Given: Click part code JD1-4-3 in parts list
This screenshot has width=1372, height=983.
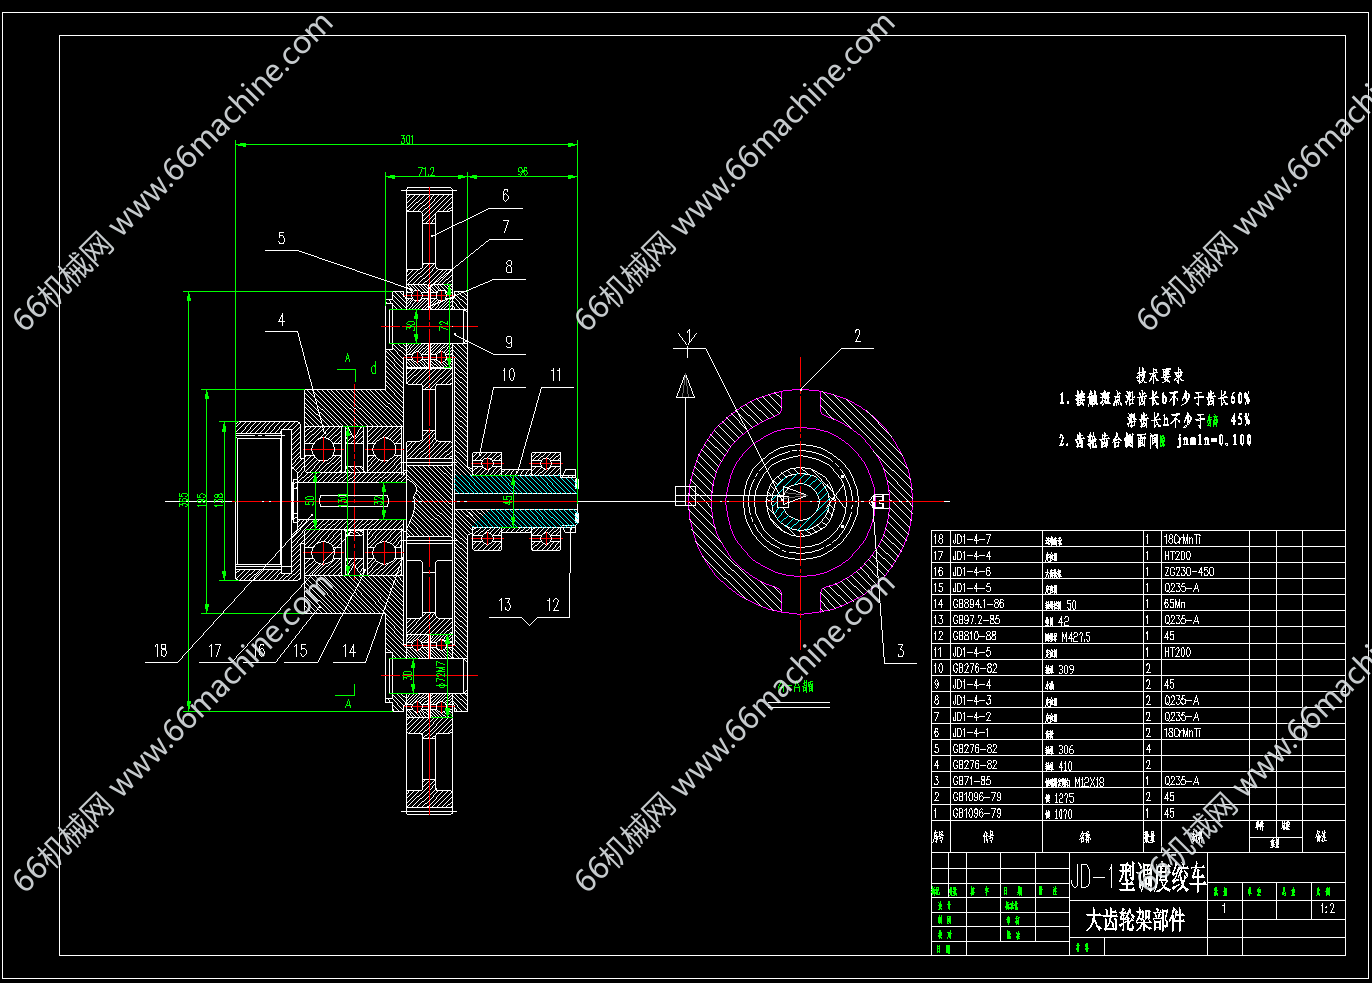Looking at the screenshot, I should 971,701.
